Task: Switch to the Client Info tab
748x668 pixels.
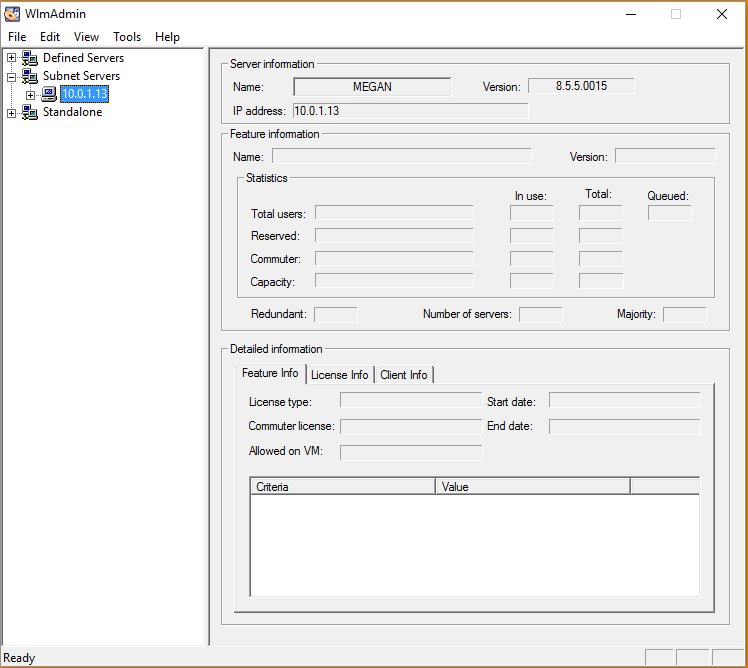Action: [x=404, y=375]
